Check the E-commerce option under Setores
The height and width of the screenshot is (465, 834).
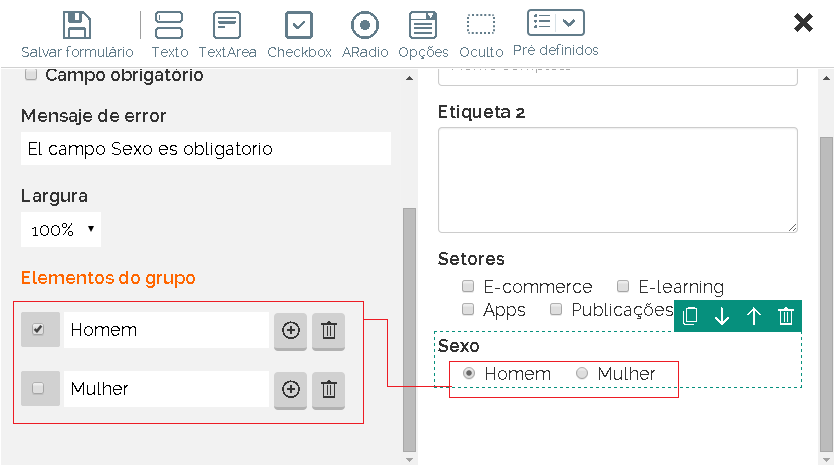click(x=468, y=287)
